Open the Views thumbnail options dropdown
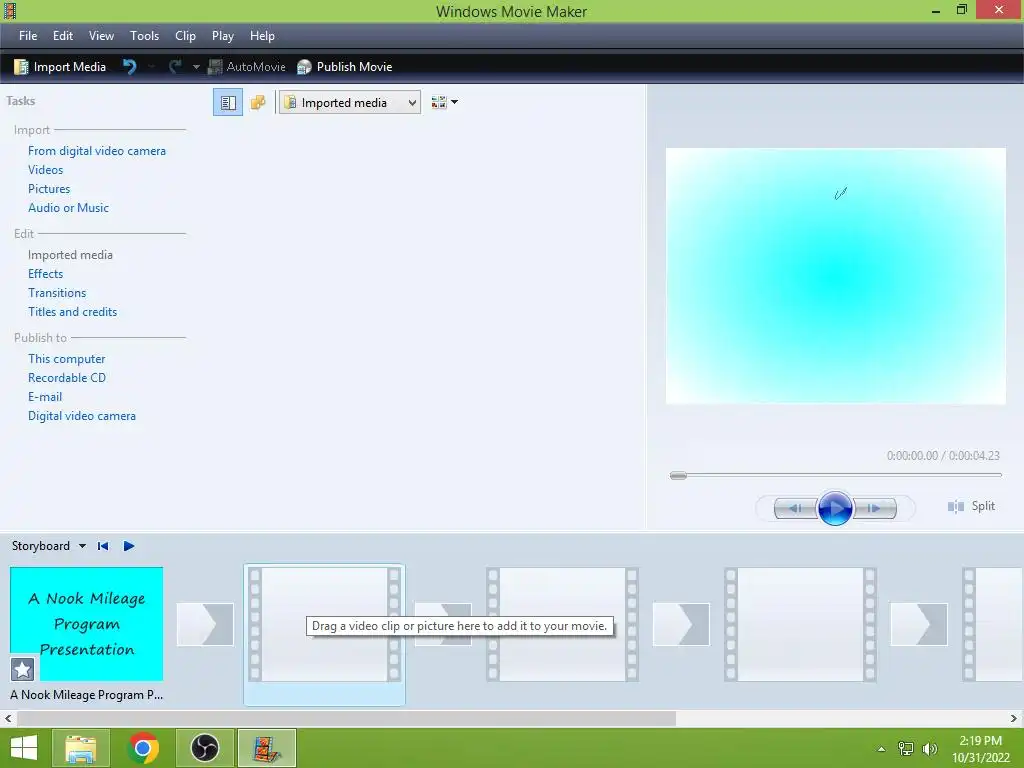This screenshot has width=1024, height=768. [444, 103]
